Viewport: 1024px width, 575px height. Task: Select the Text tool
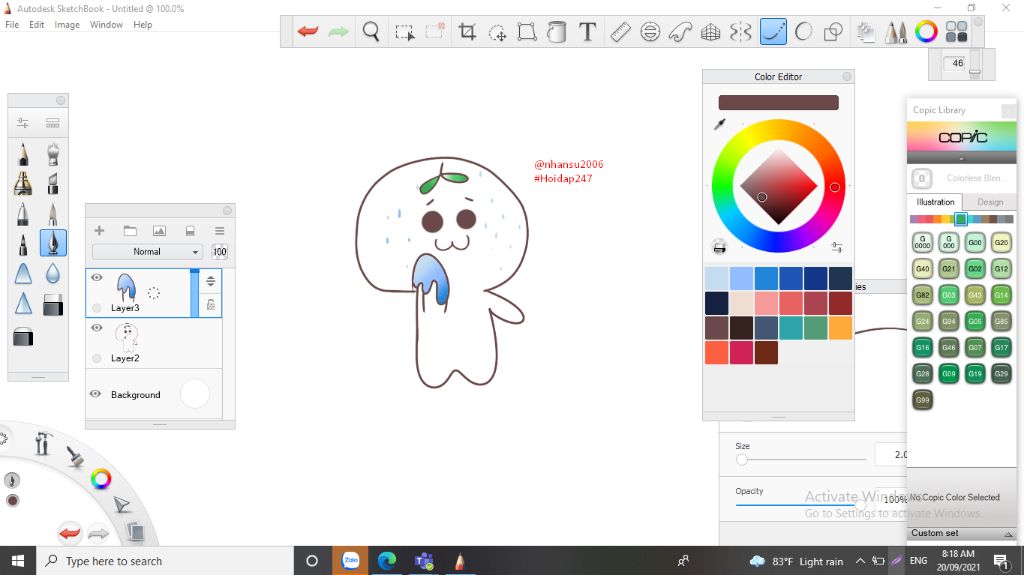(x=588, y=31)
